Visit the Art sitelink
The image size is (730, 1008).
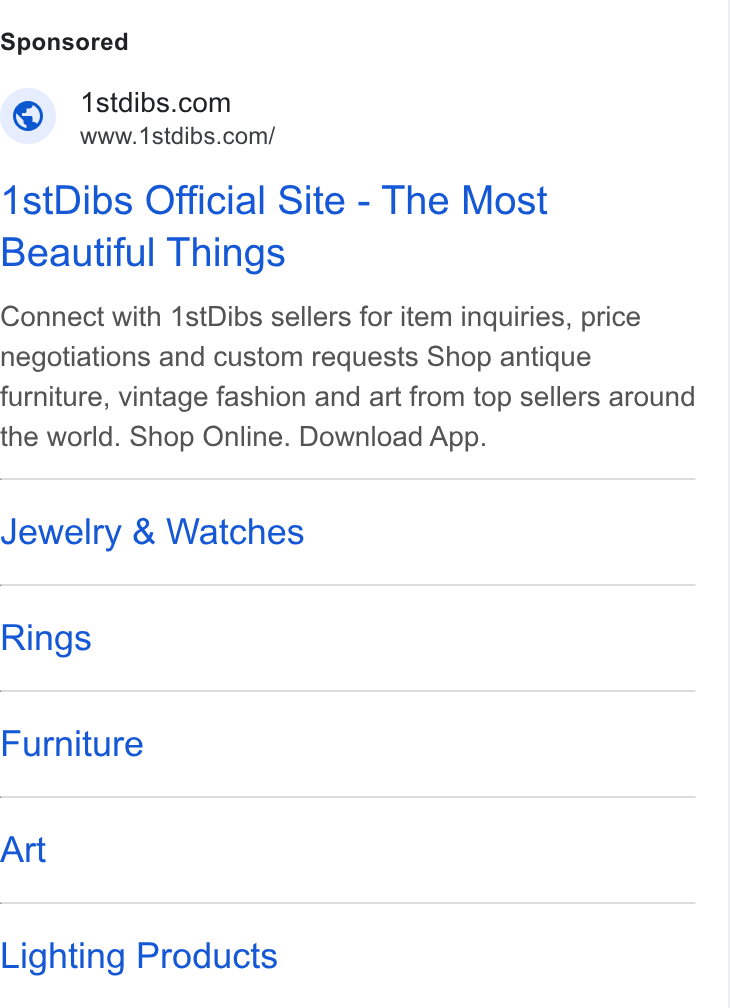(x=23, y=850)
